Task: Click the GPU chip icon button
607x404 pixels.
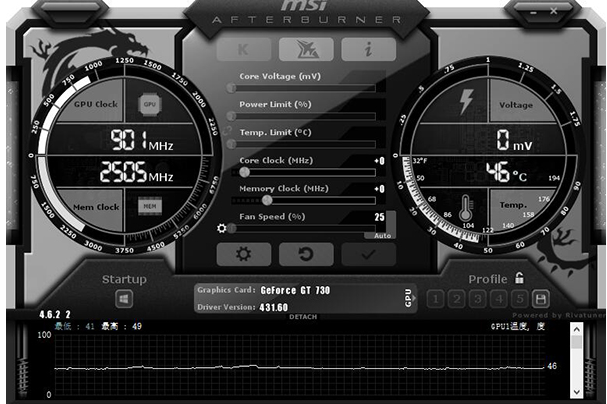Action: pos(150,104)
